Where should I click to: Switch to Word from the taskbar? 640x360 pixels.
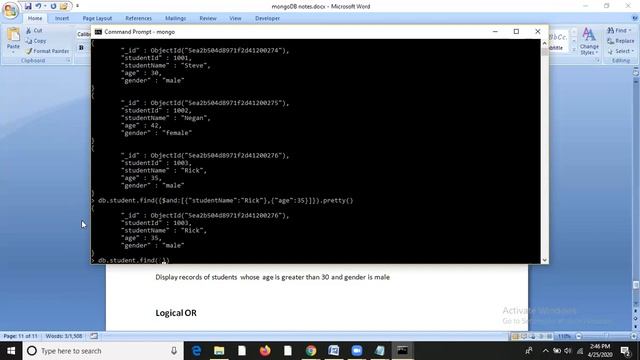[x=334, y=351]
